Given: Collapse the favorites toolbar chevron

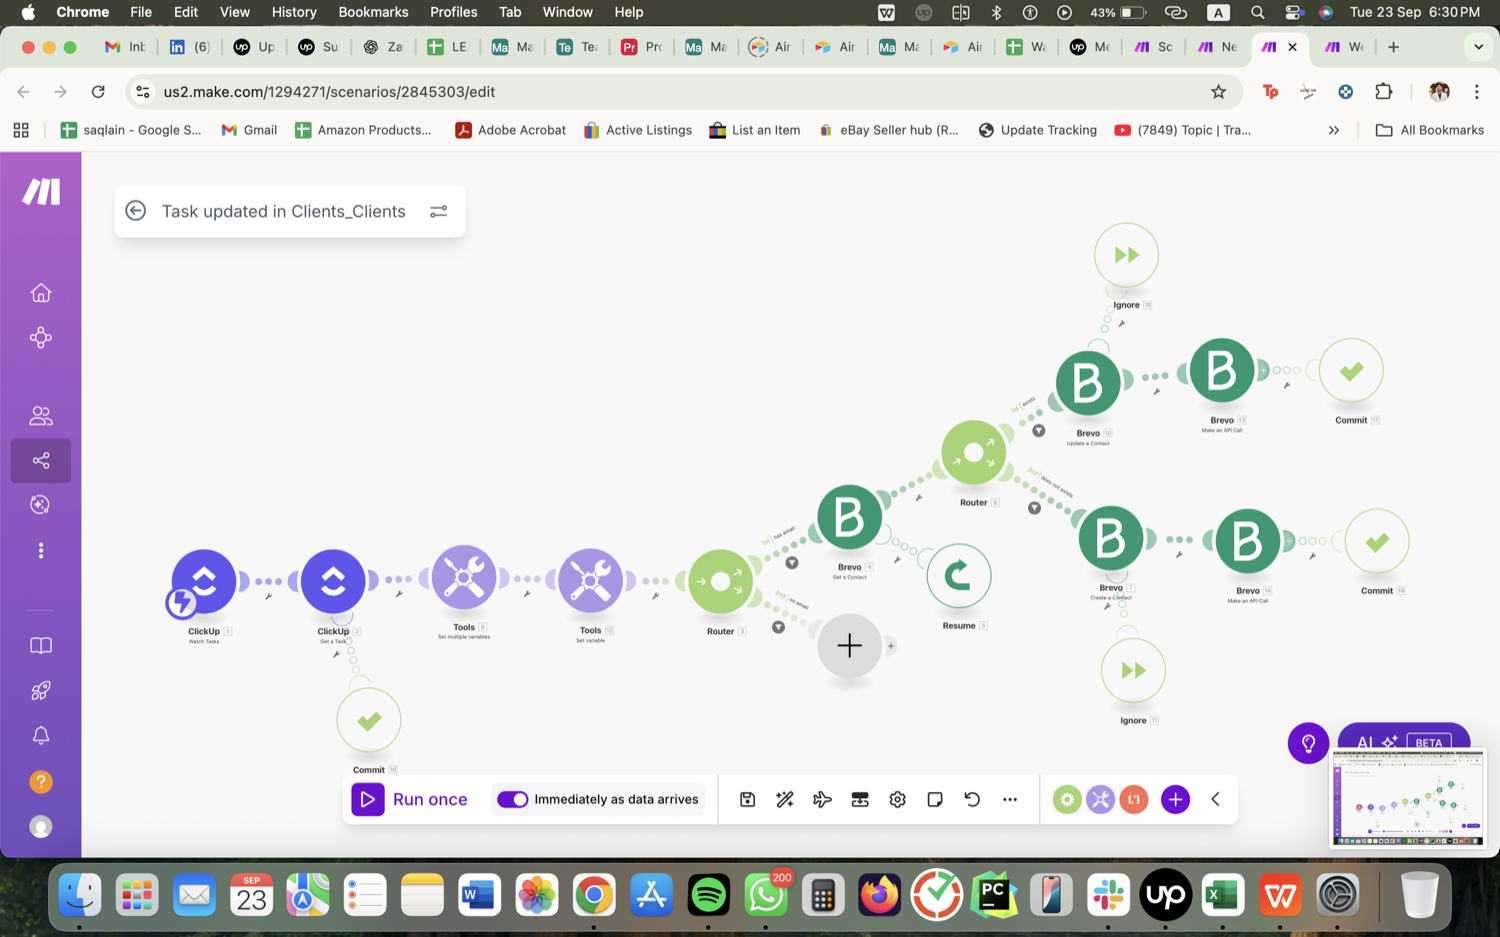Looking at the screenshot, I should tap(1215, 799).
